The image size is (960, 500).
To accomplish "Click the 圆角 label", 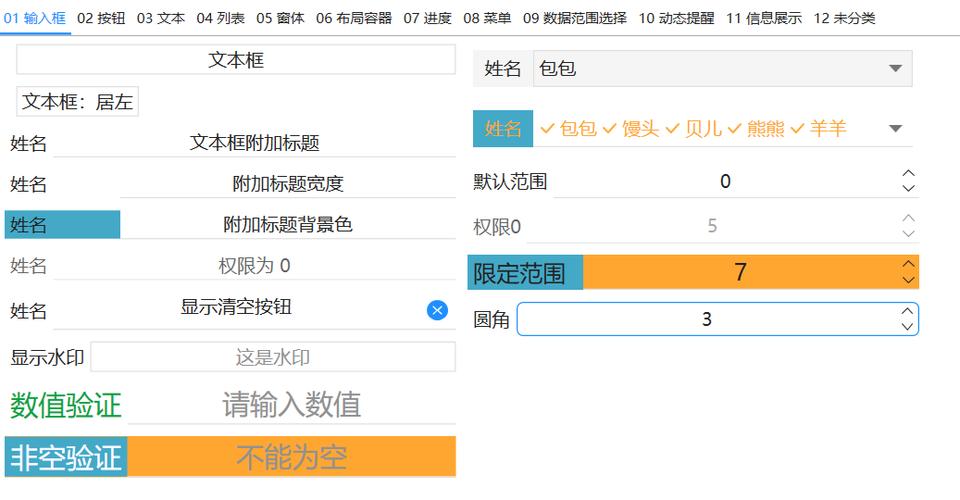I will pyautogui.click(x=492, y=319).
